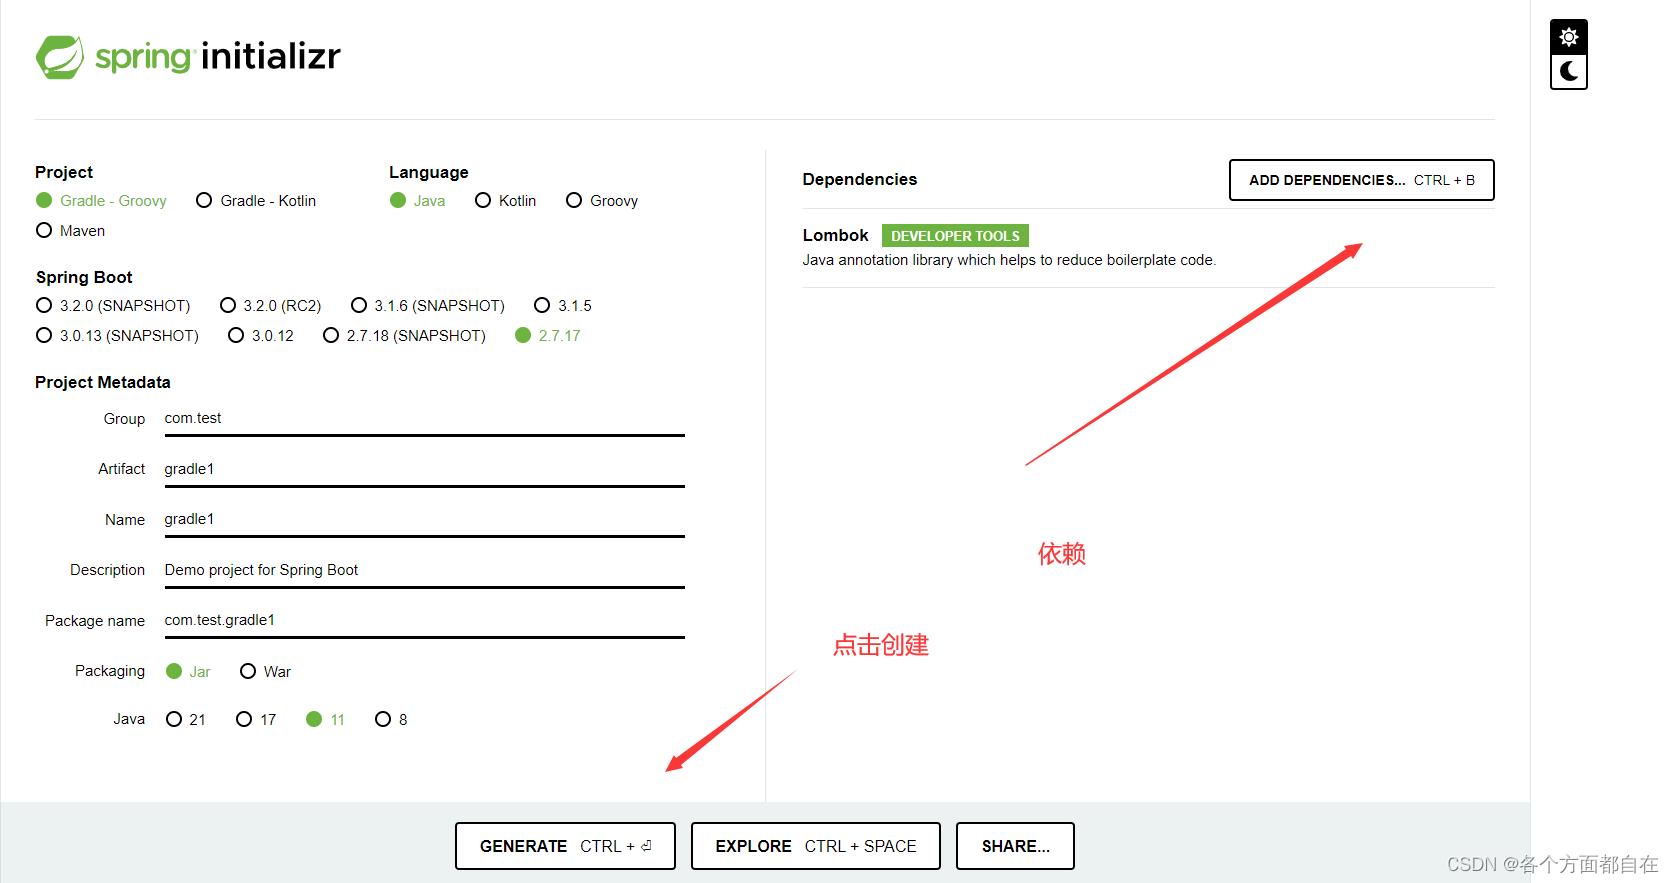1674x883 pixels.
Task: Choose Groovy as the language
Action: 602,201
